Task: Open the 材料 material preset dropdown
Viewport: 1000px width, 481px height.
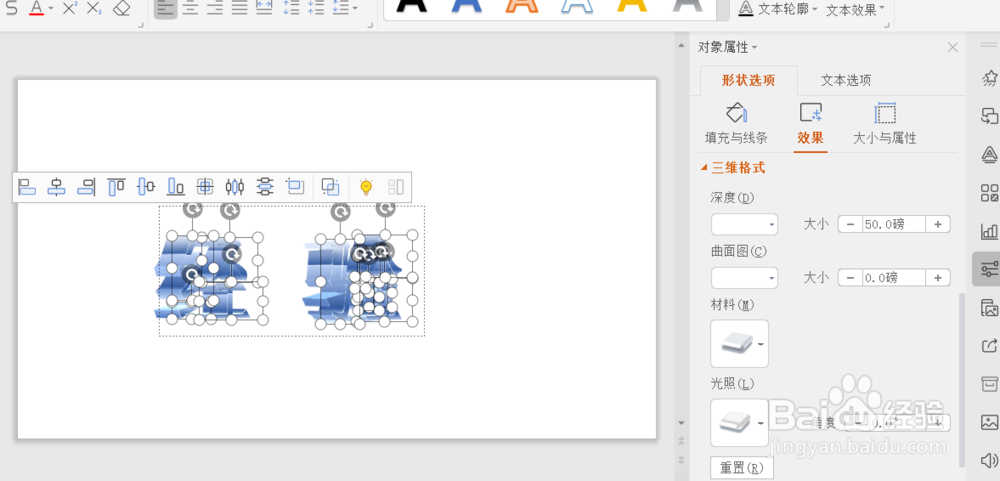Action: [x=739, y=344]
